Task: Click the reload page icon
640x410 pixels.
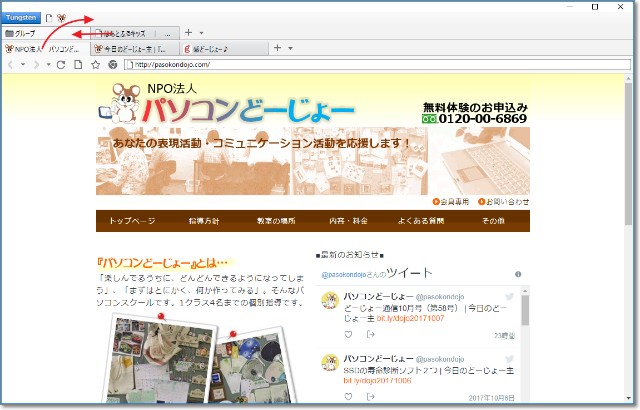Action: pyautogui.click(x=61, y=64)
